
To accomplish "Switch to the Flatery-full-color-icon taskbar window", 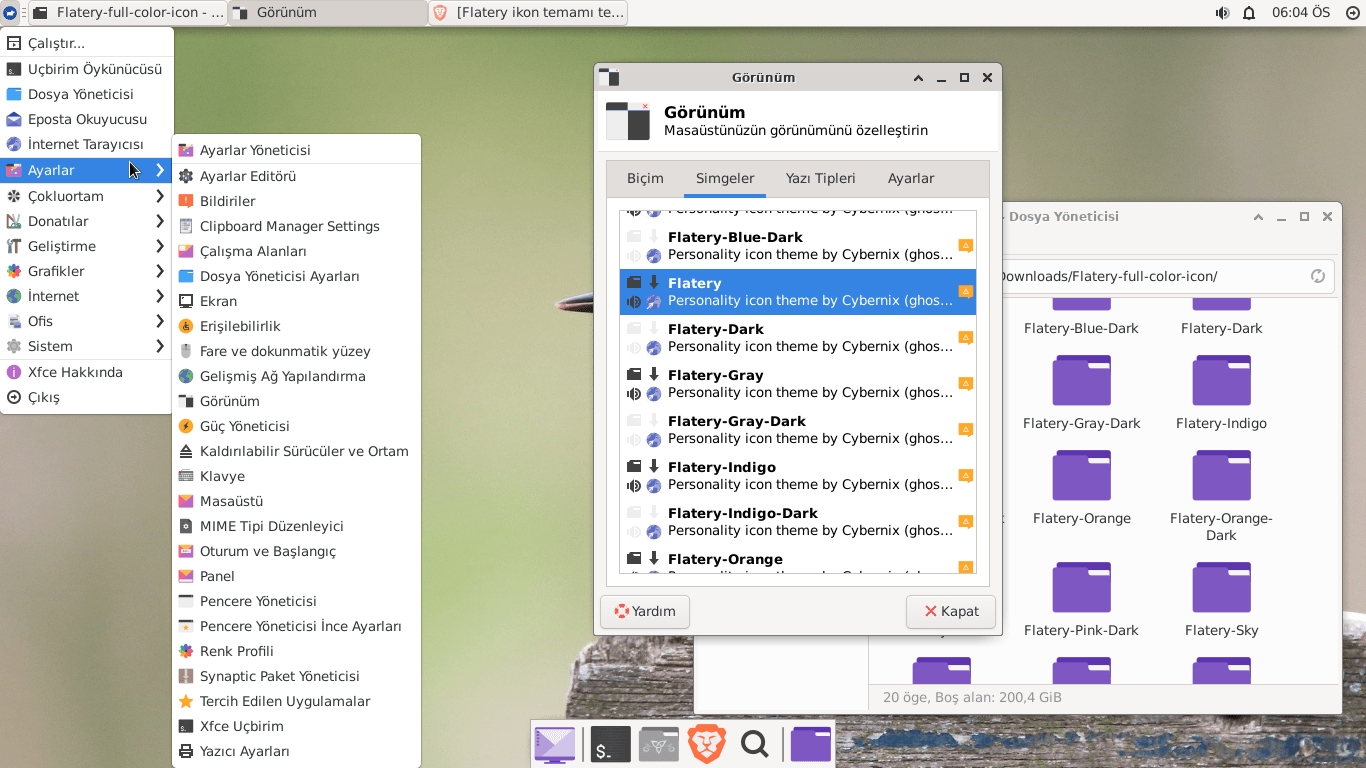I will [x=128, y=13].
